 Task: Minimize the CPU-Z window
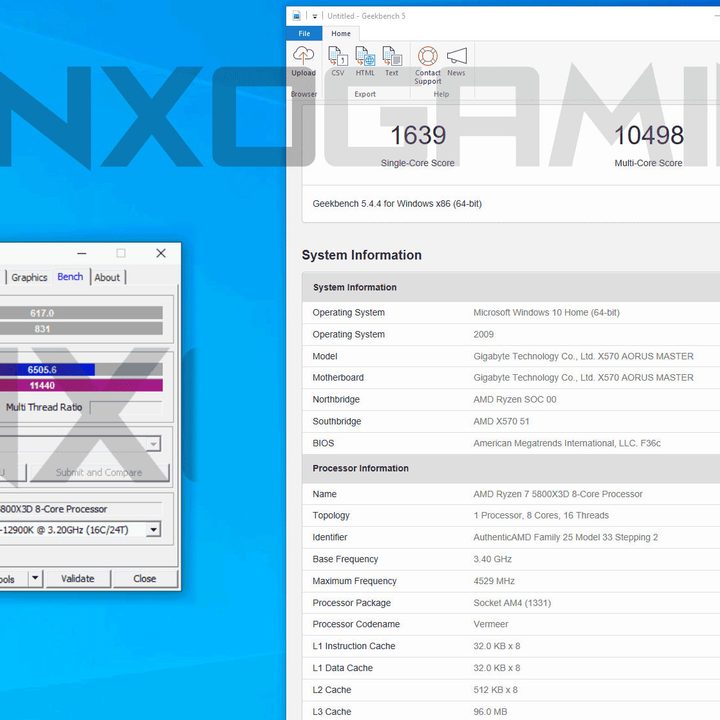coord(82,253)
